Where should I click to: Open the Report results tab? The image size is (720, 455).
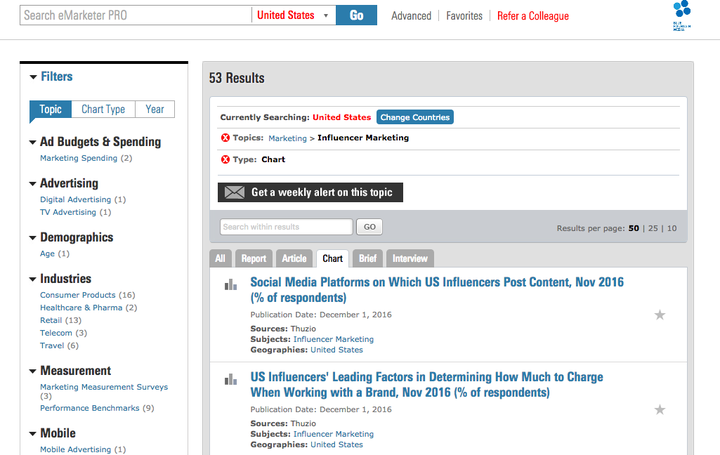pos(254,258)
